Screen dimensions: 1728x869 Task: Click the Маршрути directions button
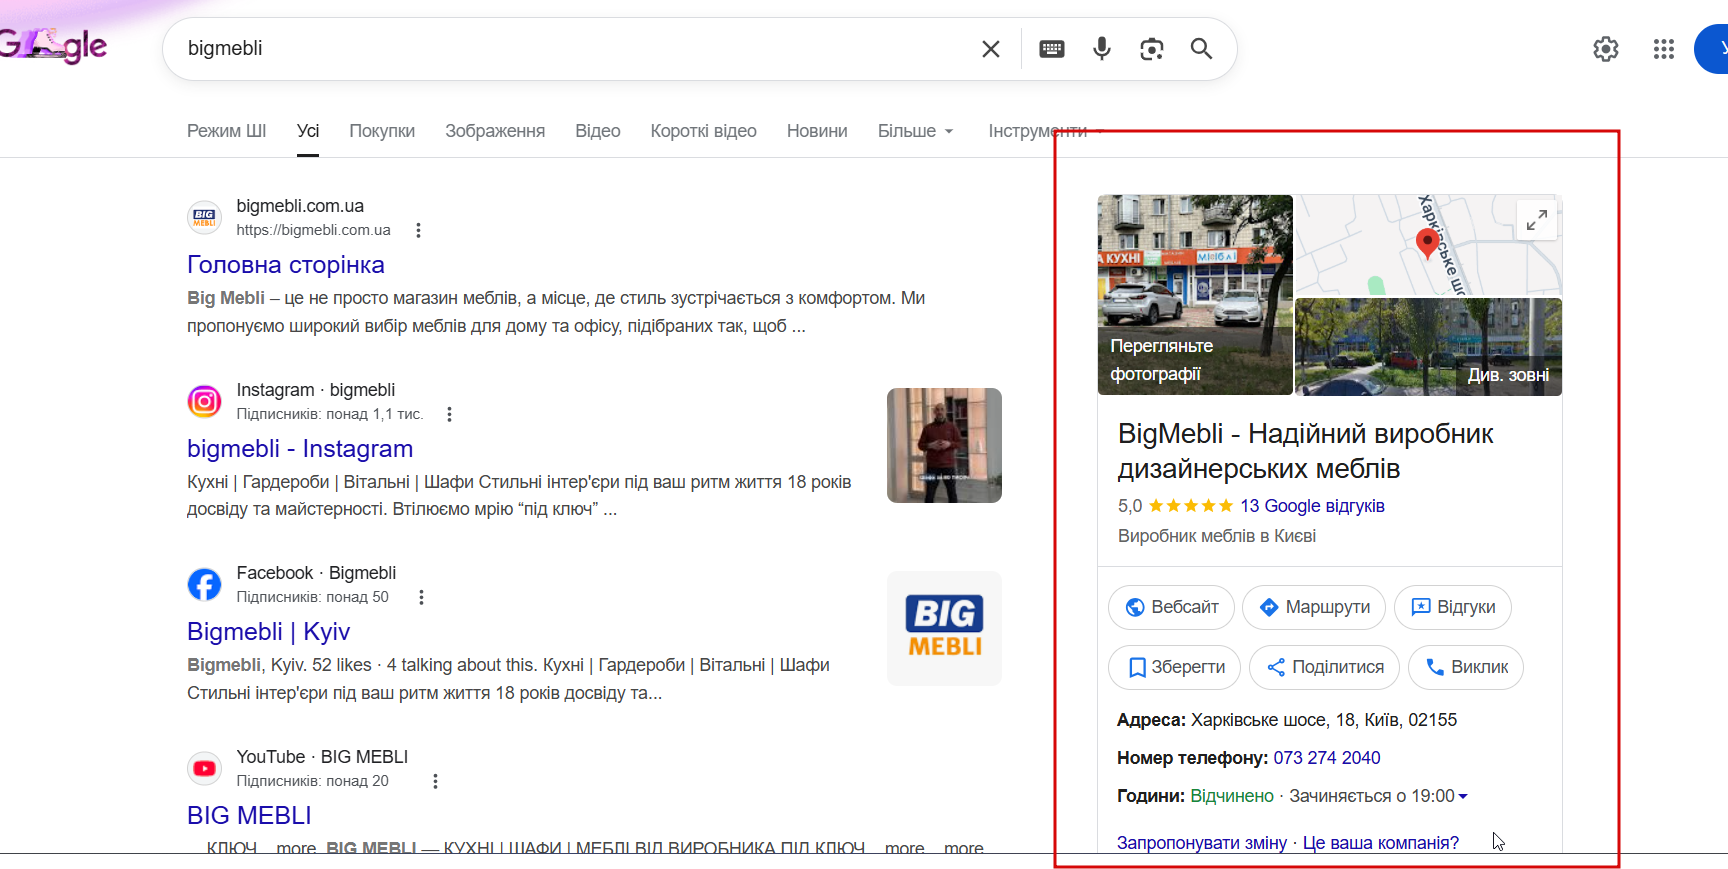pos(1314,607)
